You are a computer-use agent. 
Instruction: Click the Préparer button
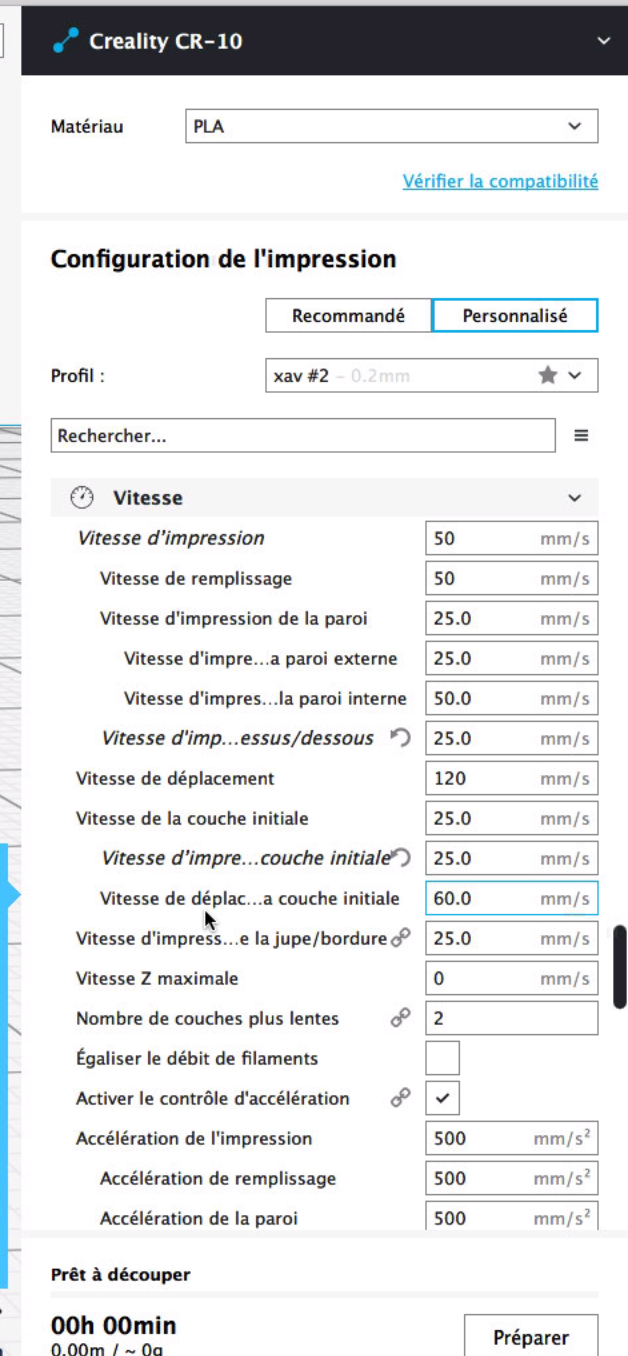point(531,1336)
